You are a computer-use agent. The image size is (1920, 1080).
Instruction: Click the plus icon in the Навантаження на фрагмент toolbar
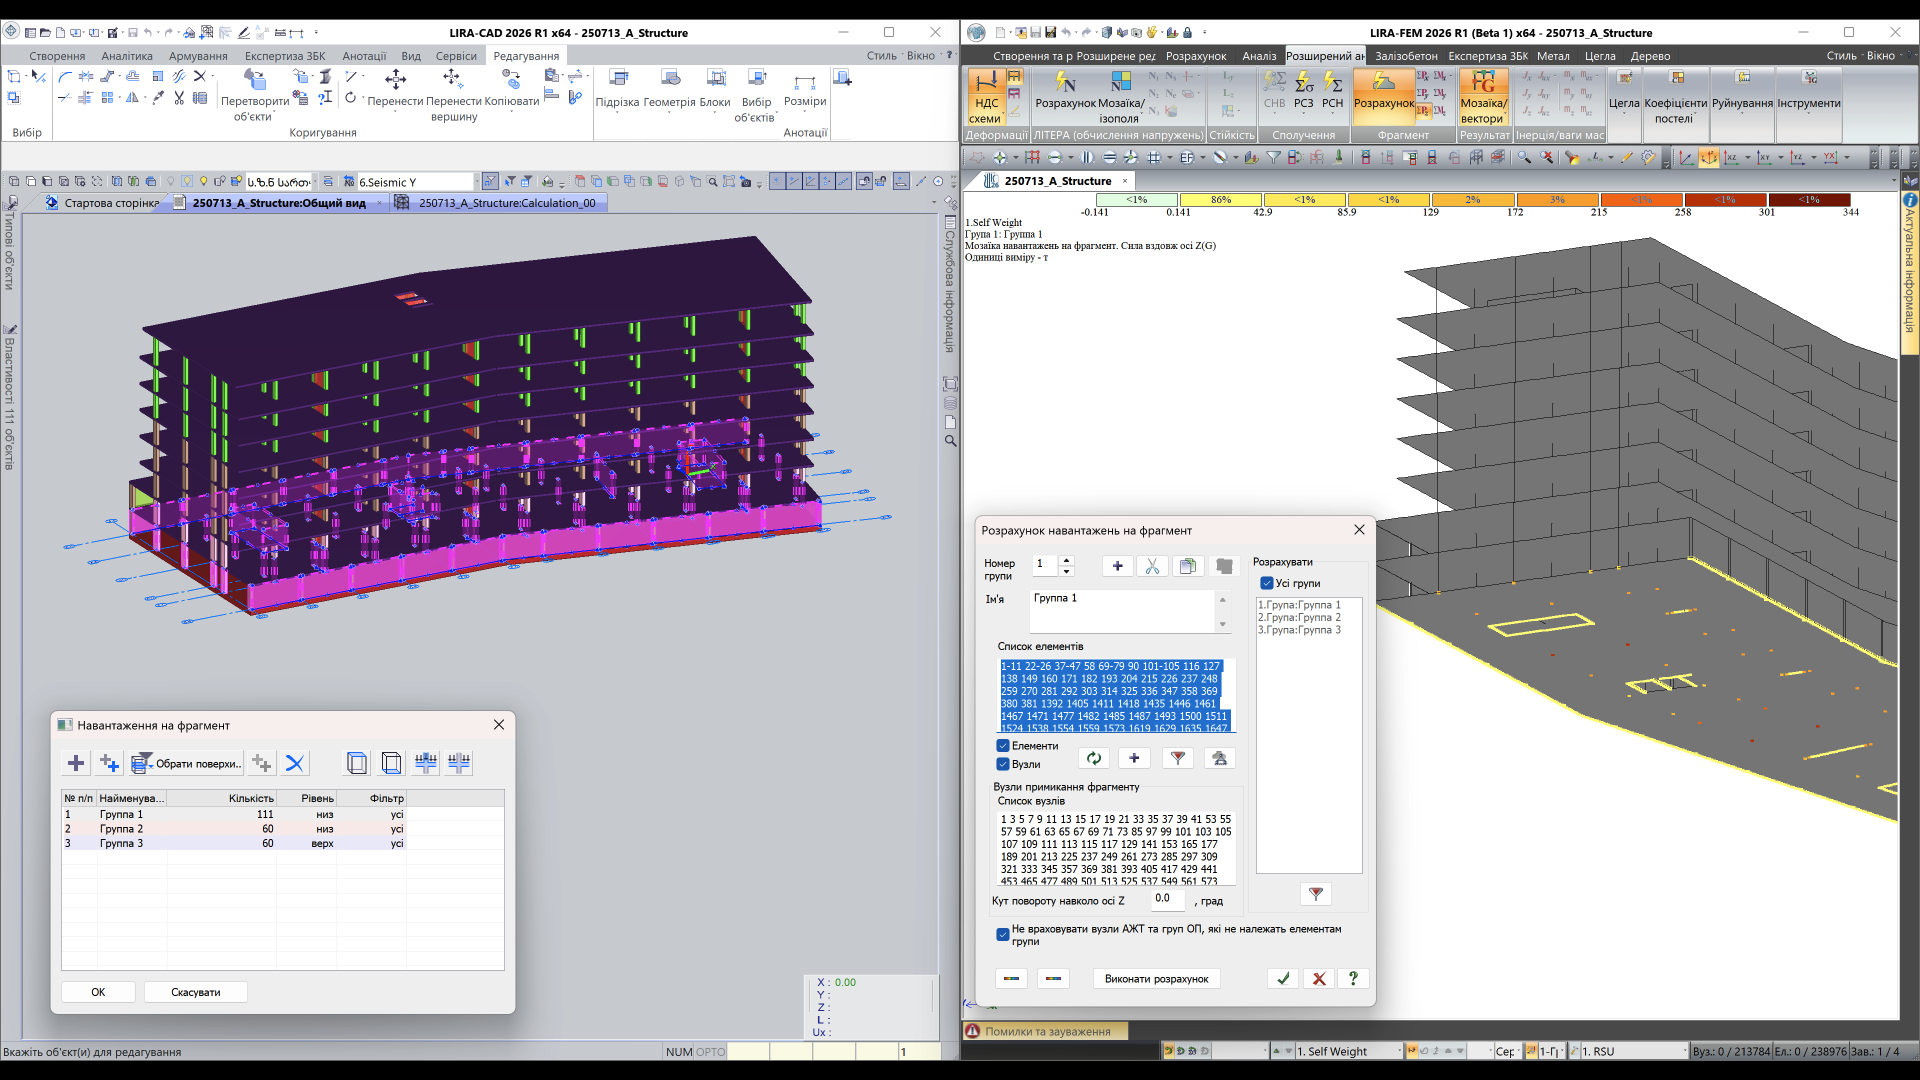click(x=76, y=763)
